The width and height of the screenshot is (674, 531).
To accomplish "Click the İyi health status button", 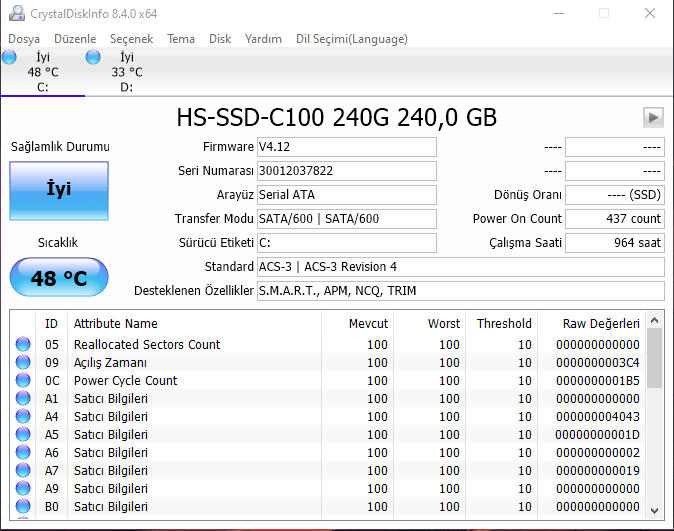I will (x=59, y=190).
